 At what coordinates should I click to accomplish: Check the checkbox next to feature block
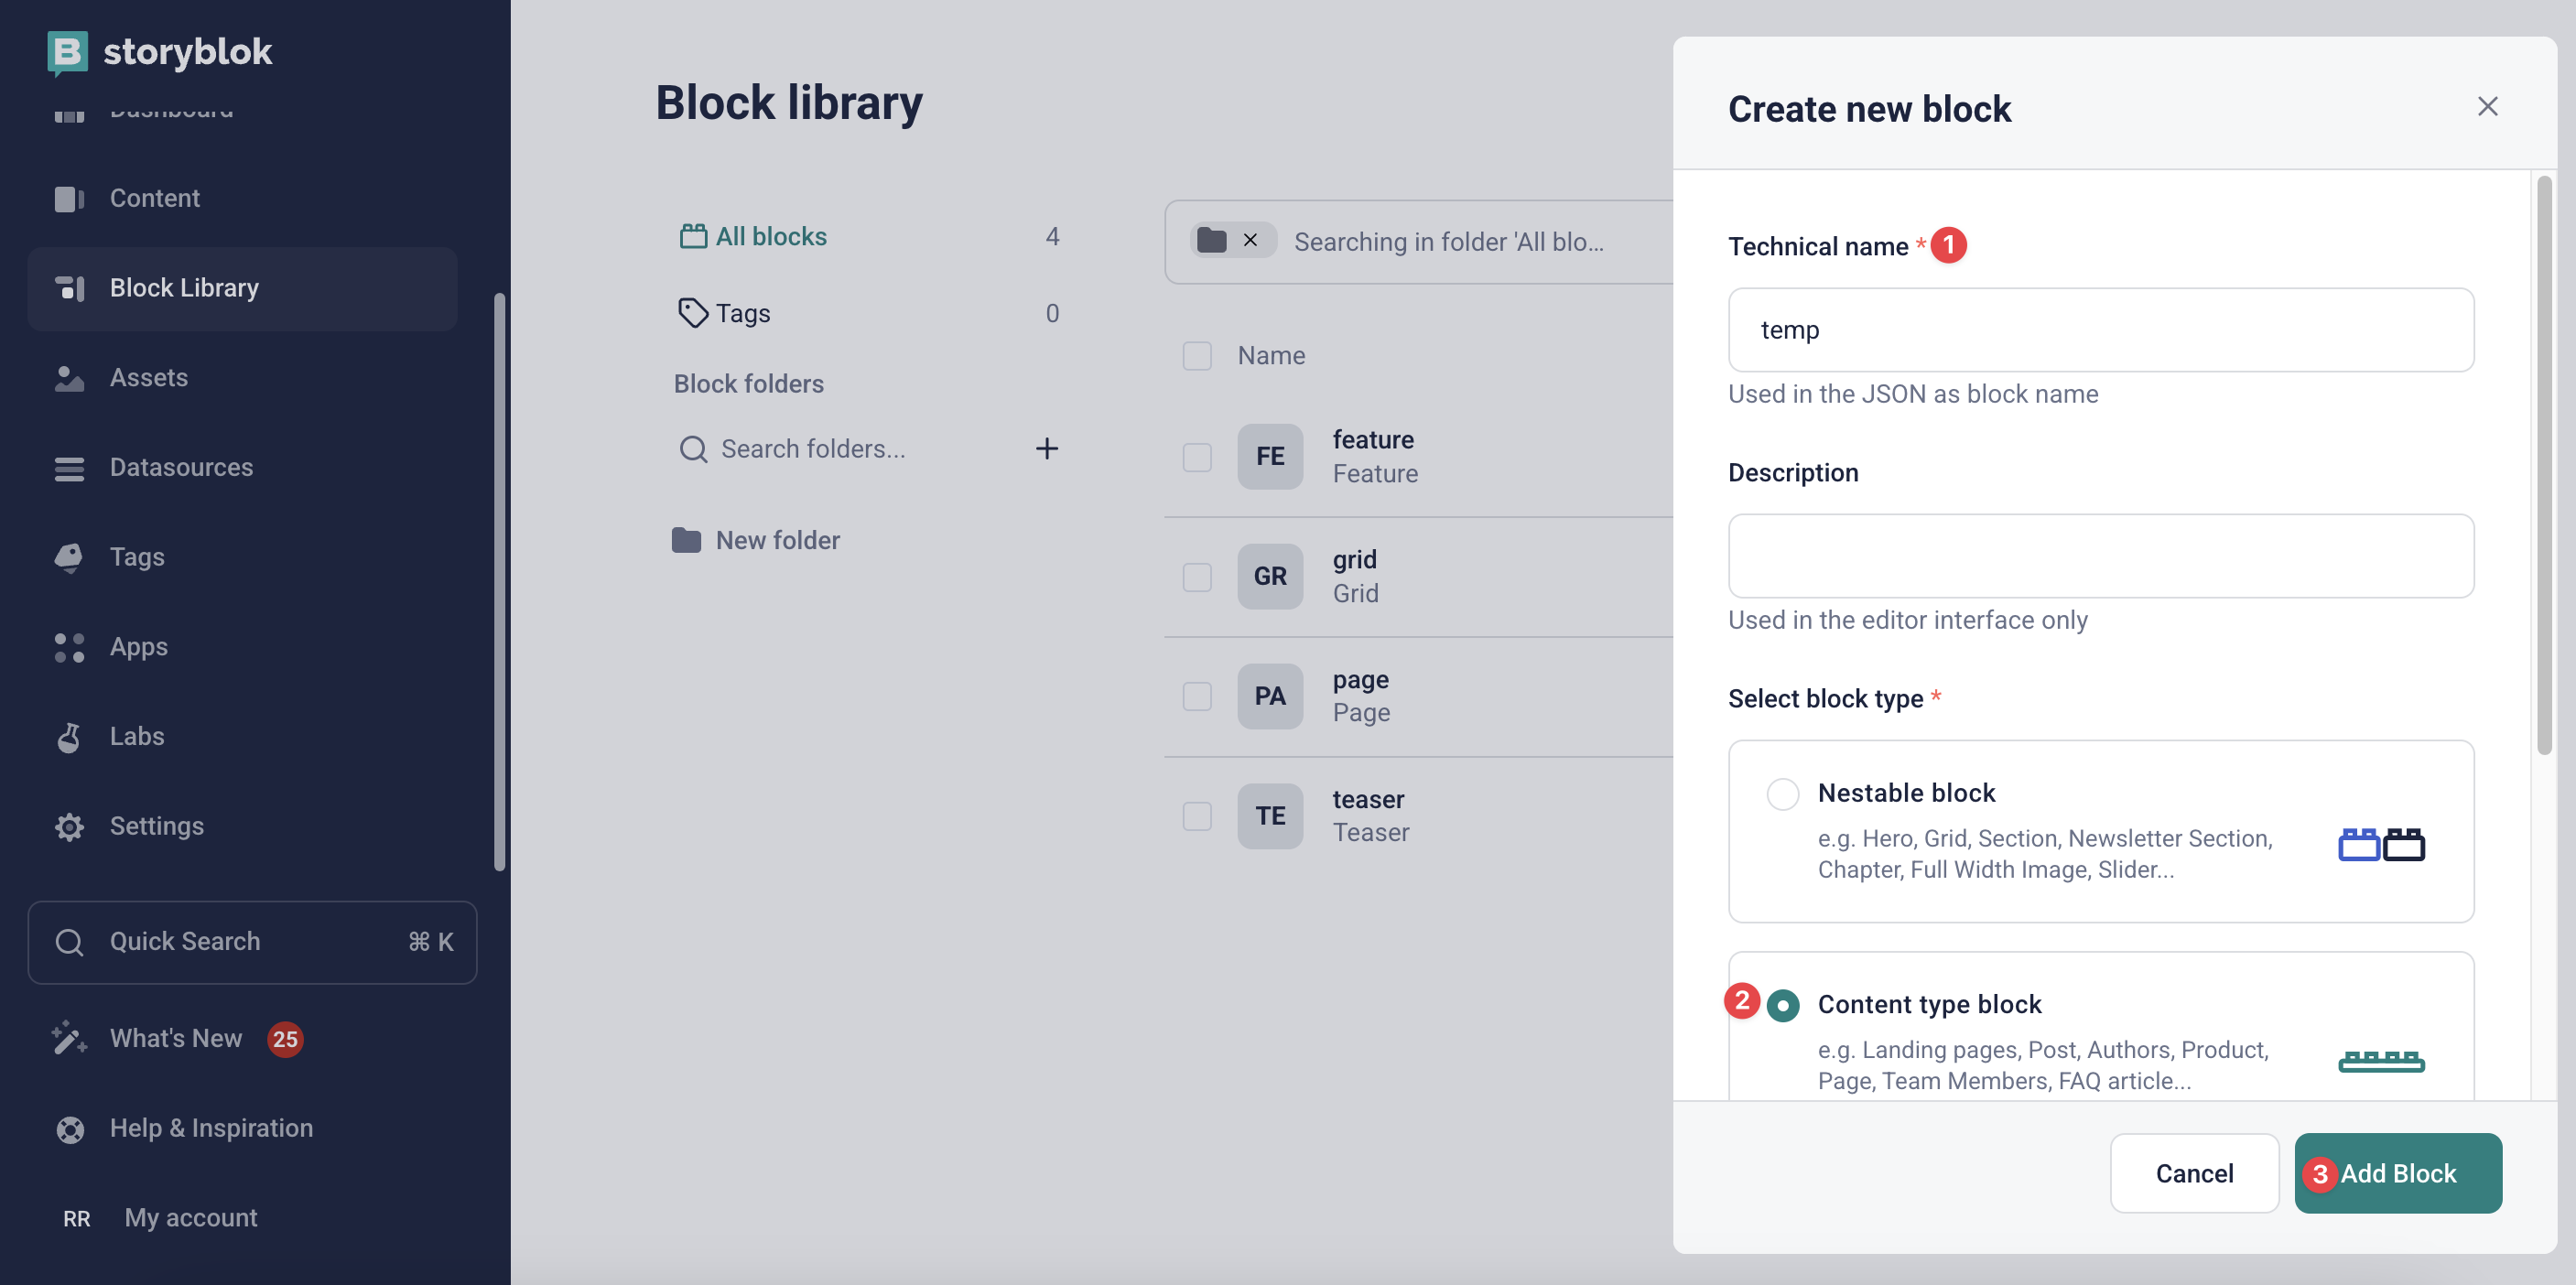(x=1197, y=457)
